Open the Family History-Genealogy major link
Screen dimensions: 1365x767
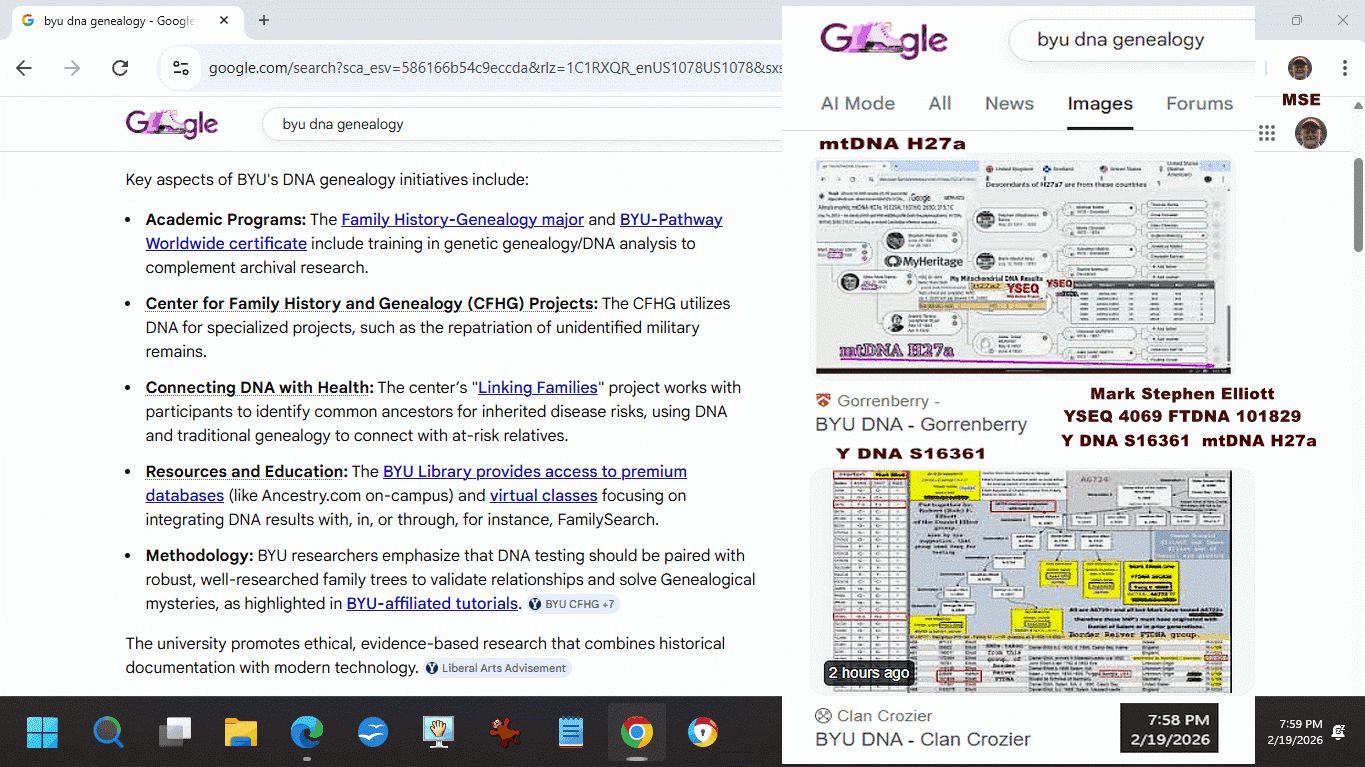(462, 219)
